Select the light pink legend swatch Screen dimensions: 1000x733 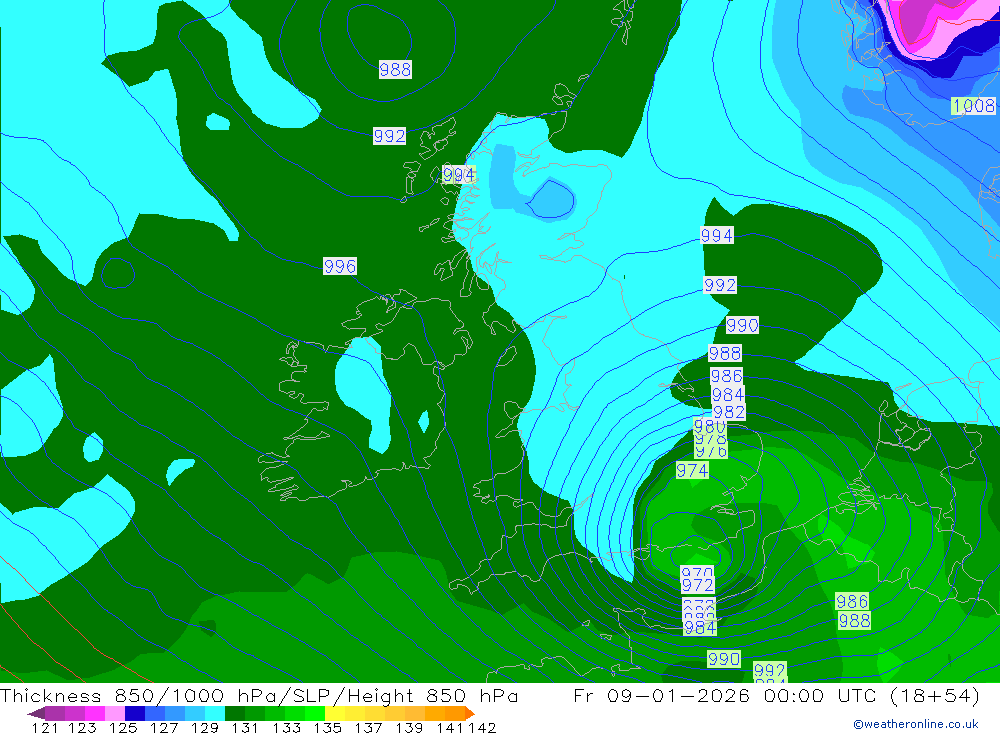115,713
